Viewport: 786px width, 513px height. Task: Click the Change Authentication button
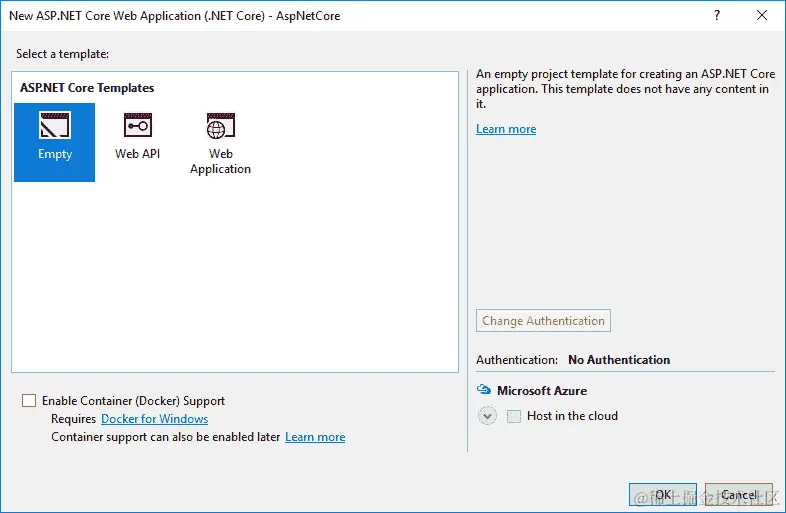point(543,320)
